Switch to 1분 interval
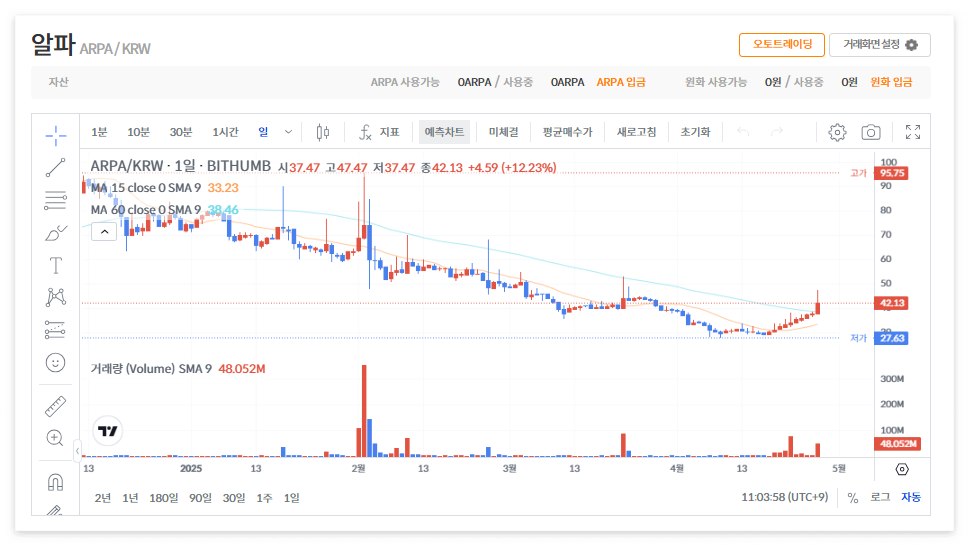The height and width of the screenshot is (546, 969). tap(99, 132)
